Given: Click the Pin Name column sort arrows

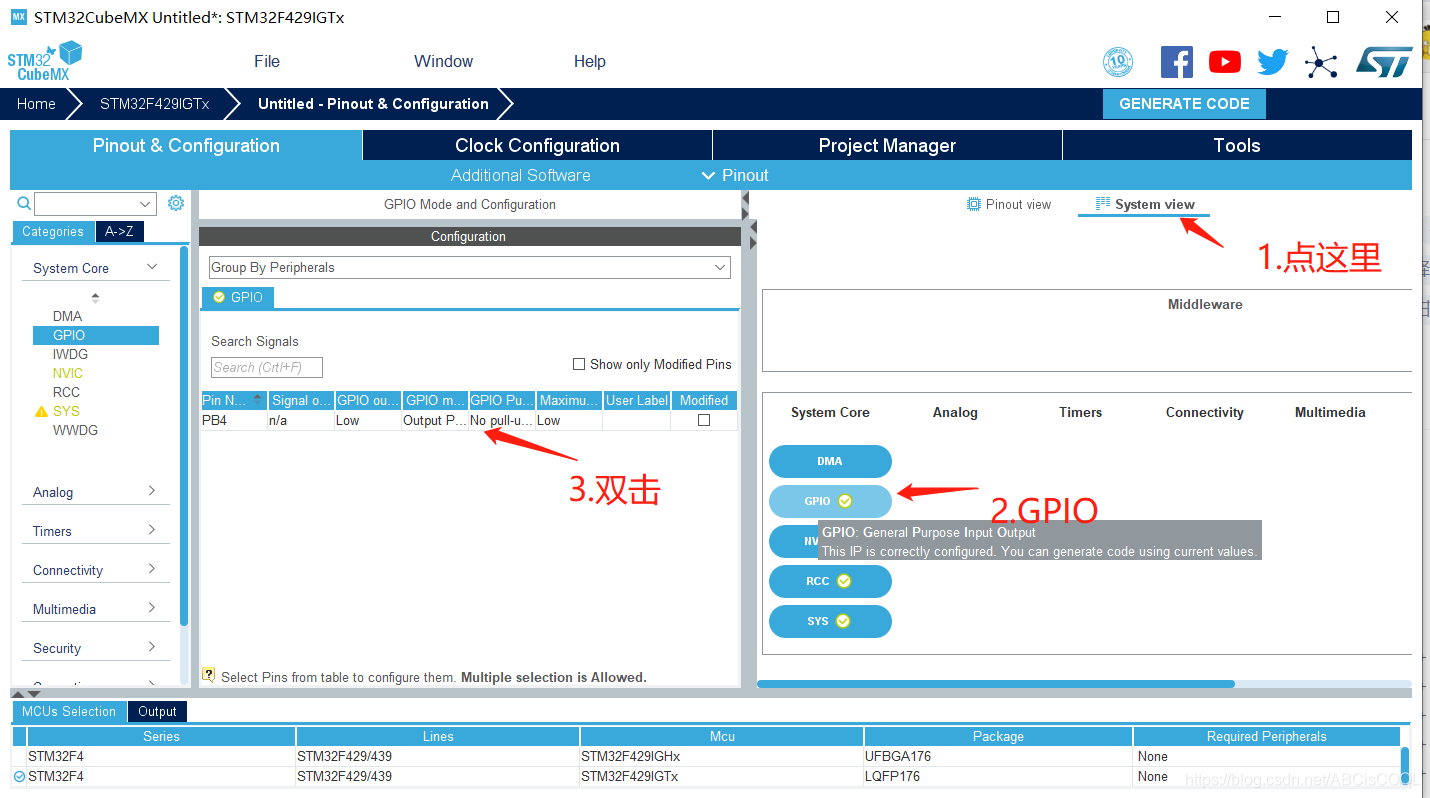Looking at the screenshot, I should coord(259,400).
